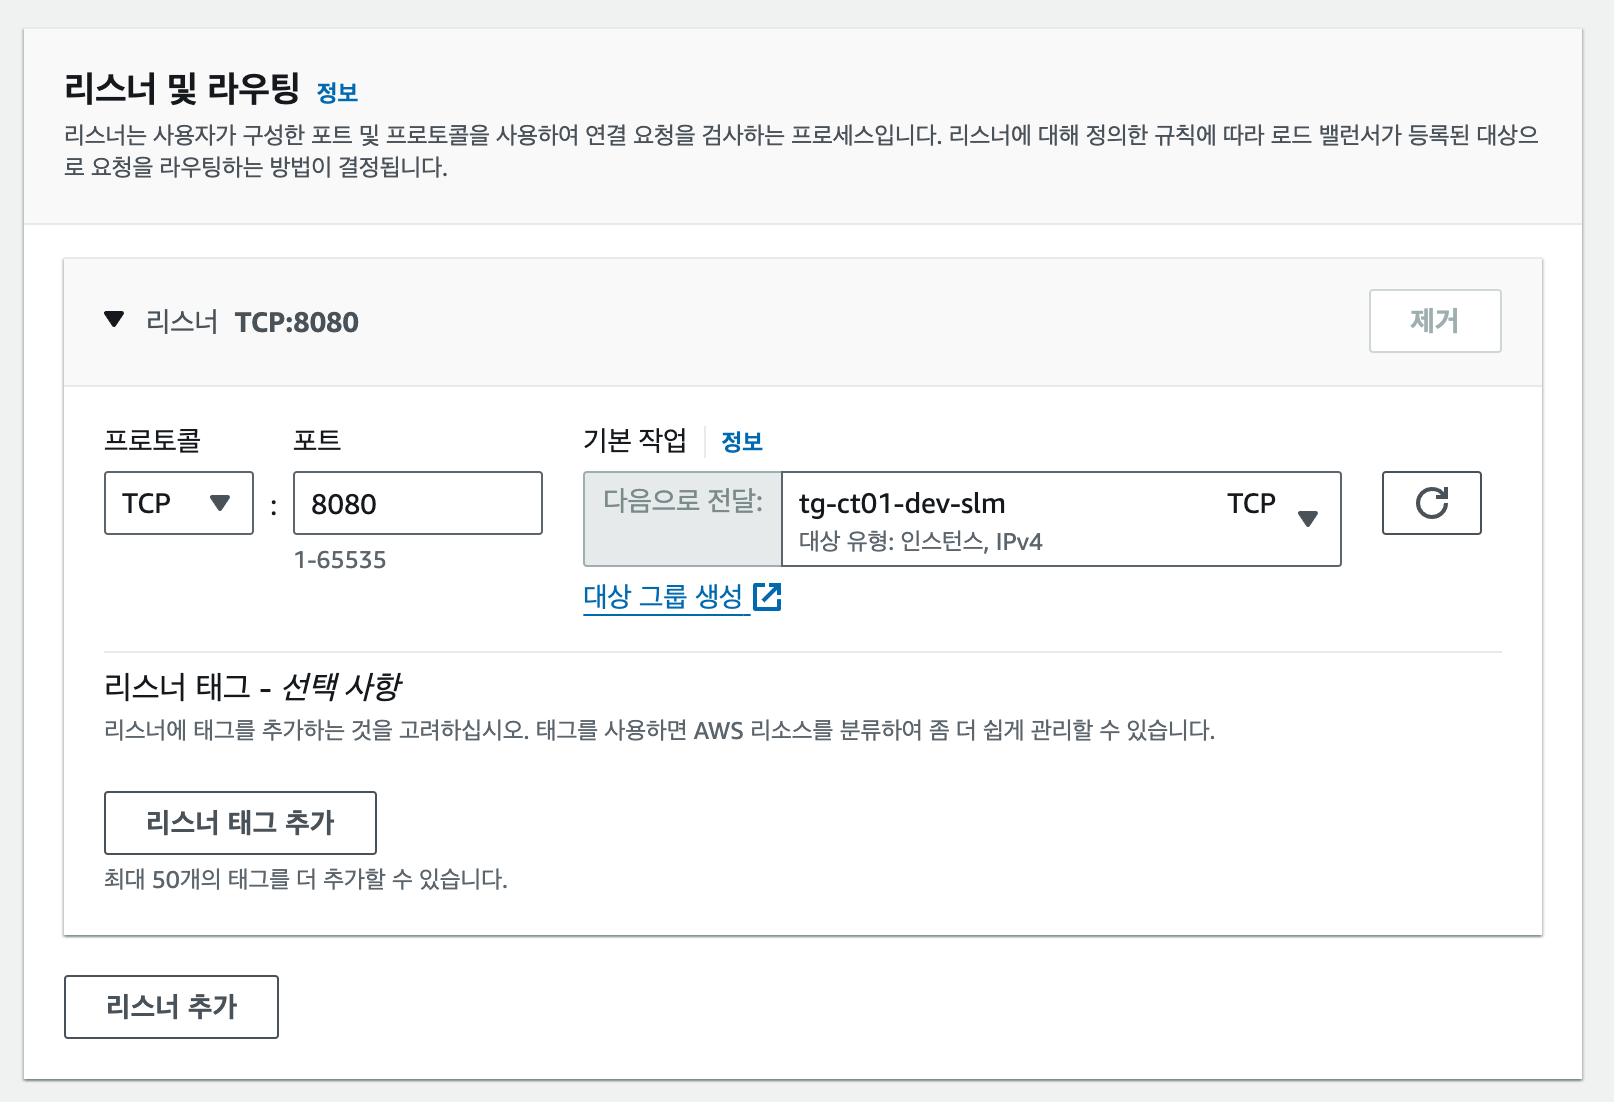Collapse the 리스너 TCP:8080 section triangle

[114, 320]
